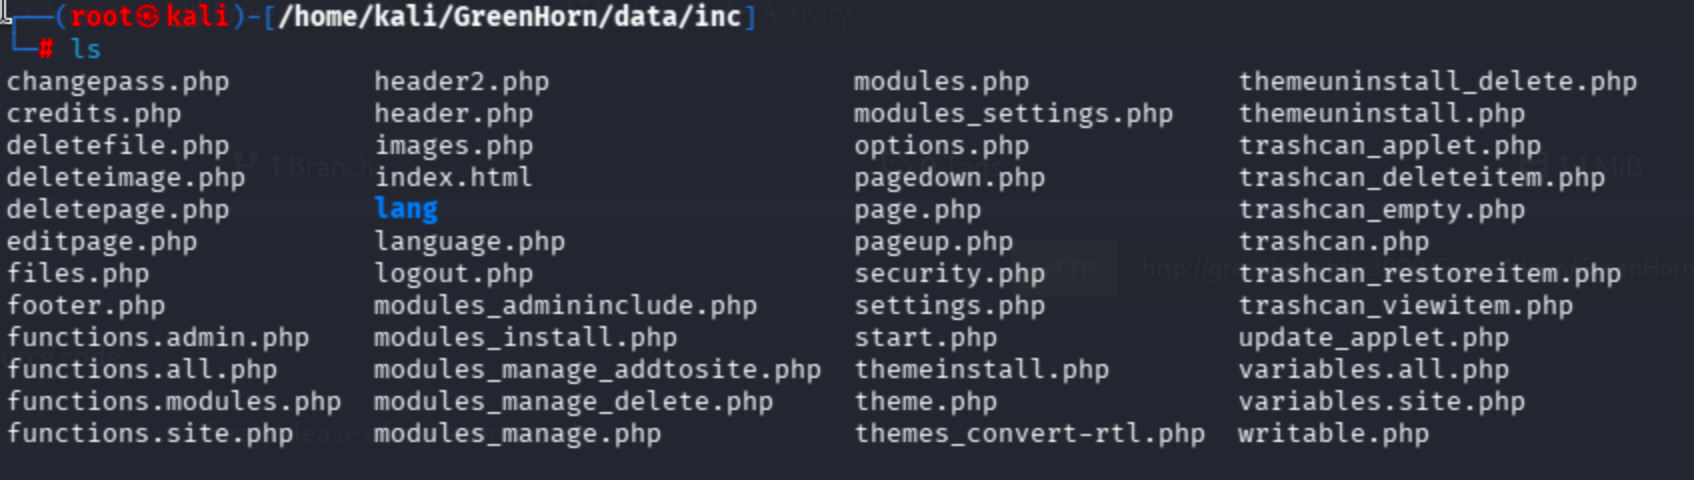Screen dimensions: 1694x480
Task: Click the modules_settings.php filename
Action: [x=1013, y=114]
